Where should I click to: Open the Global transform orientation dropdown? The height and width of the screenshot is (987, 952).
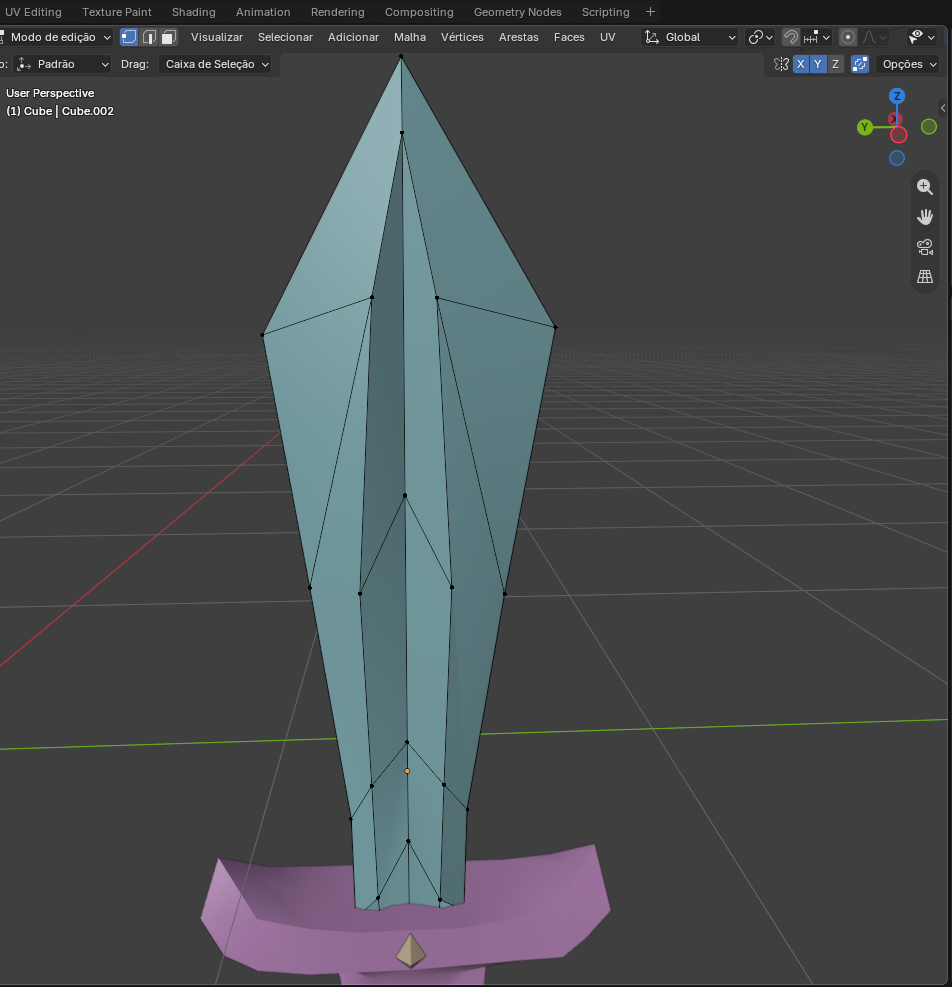[x=689, y=37]
